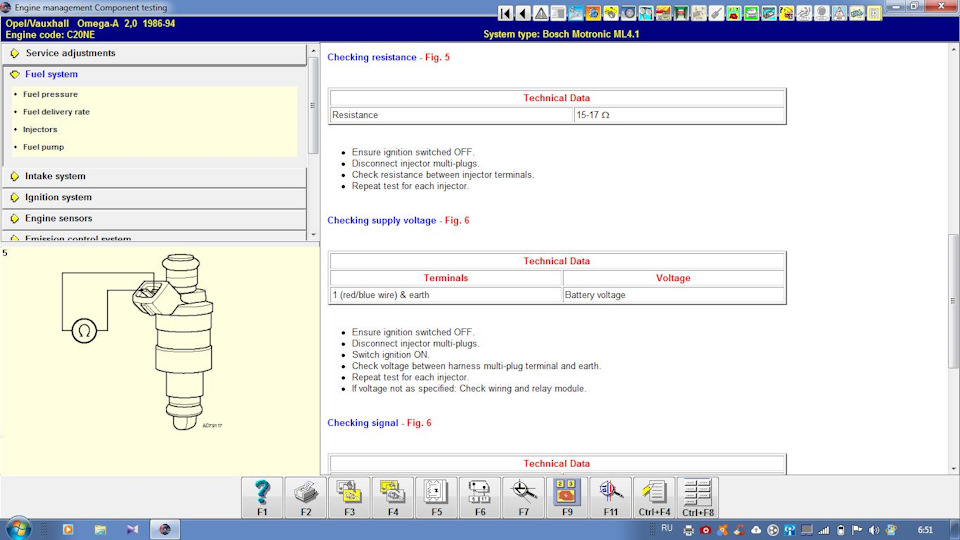960x540 pixels.
Task: Click the F5 component diagram button
Action: (437, 498)
